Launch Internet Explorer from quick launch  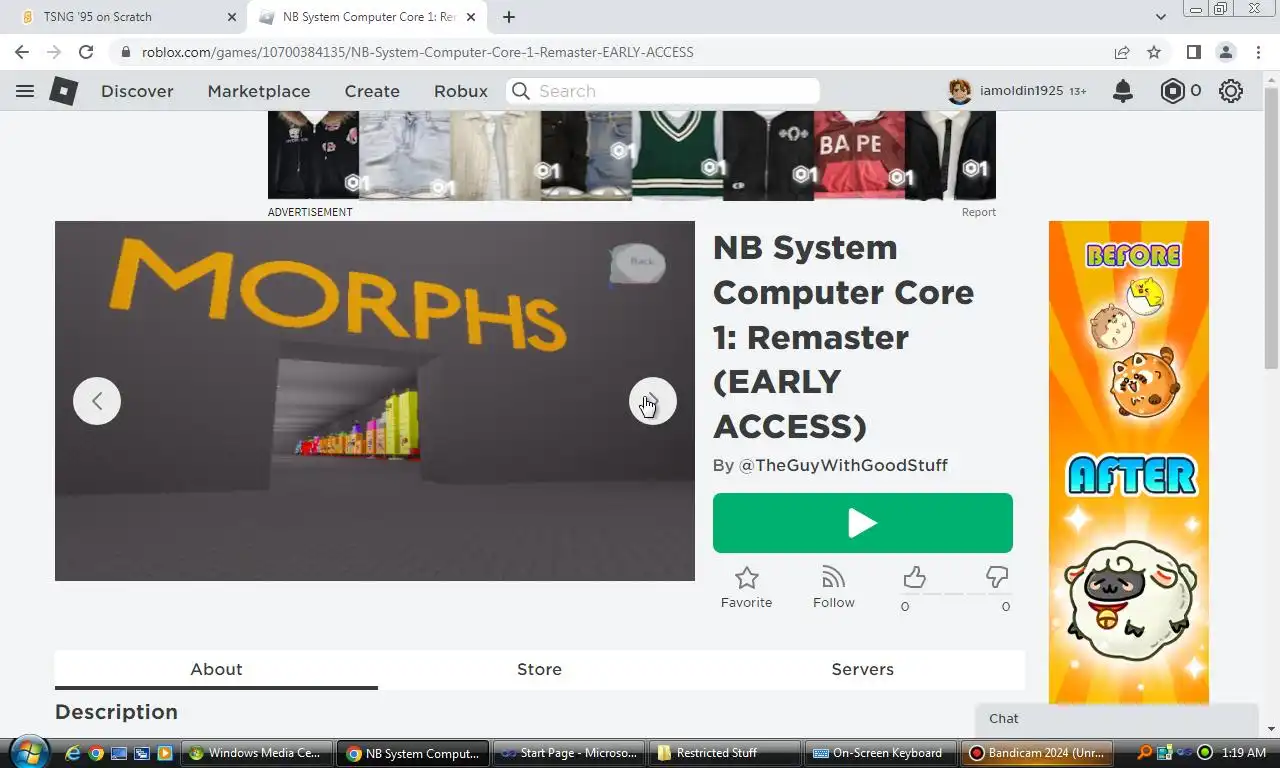click(73, 753)
